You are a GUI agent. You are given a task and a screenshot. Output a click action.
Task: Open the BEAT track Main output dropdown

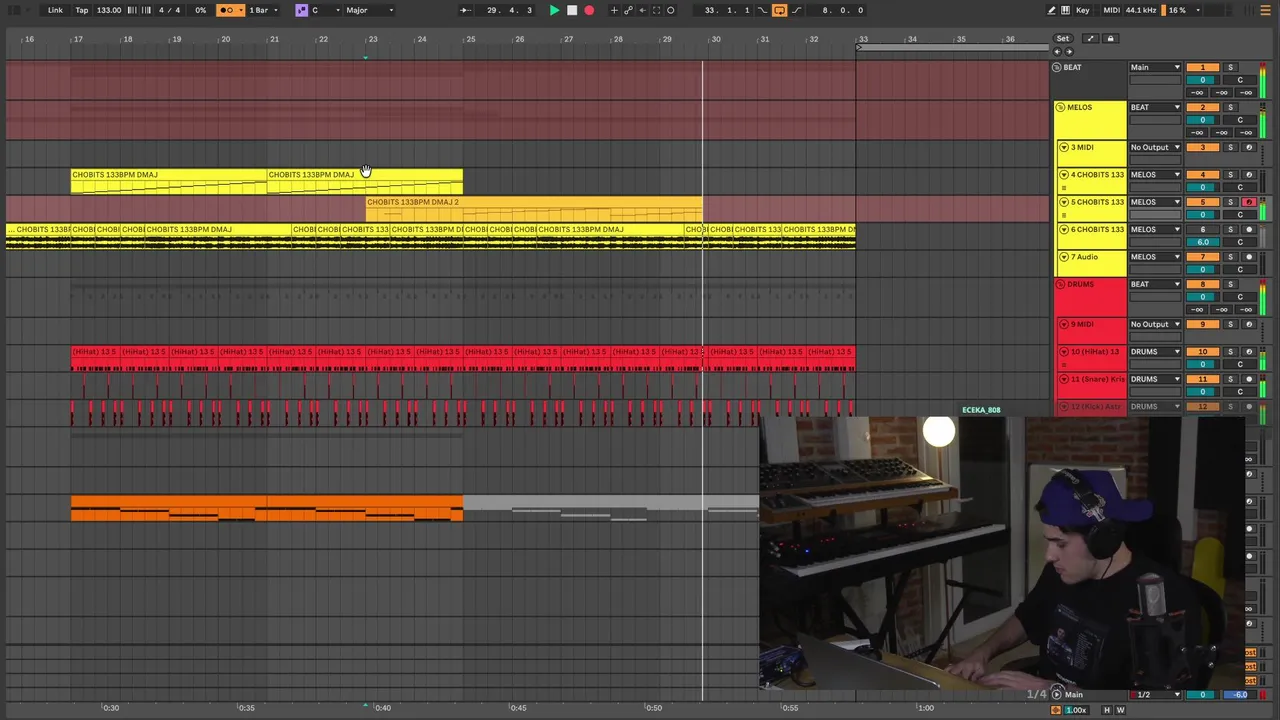pyautogui.click(x=1155, y=67)
